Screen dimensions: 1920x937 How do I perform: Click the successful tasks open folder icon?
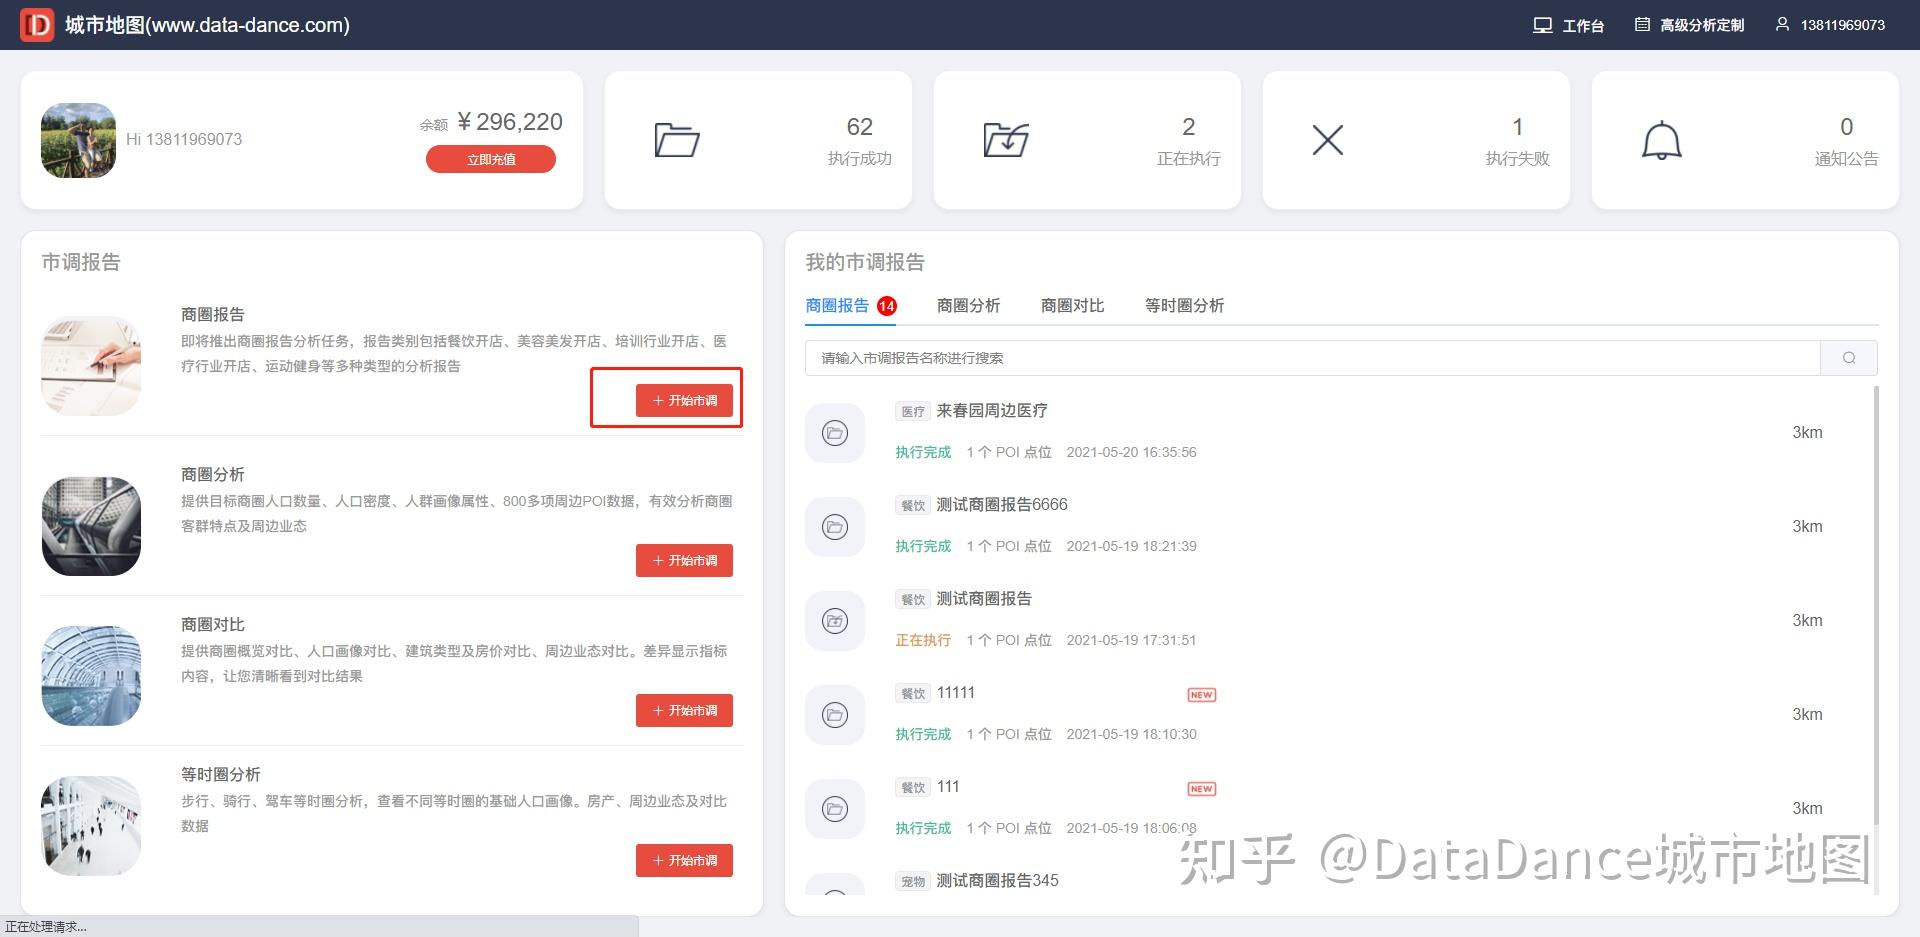coord(677,140)
